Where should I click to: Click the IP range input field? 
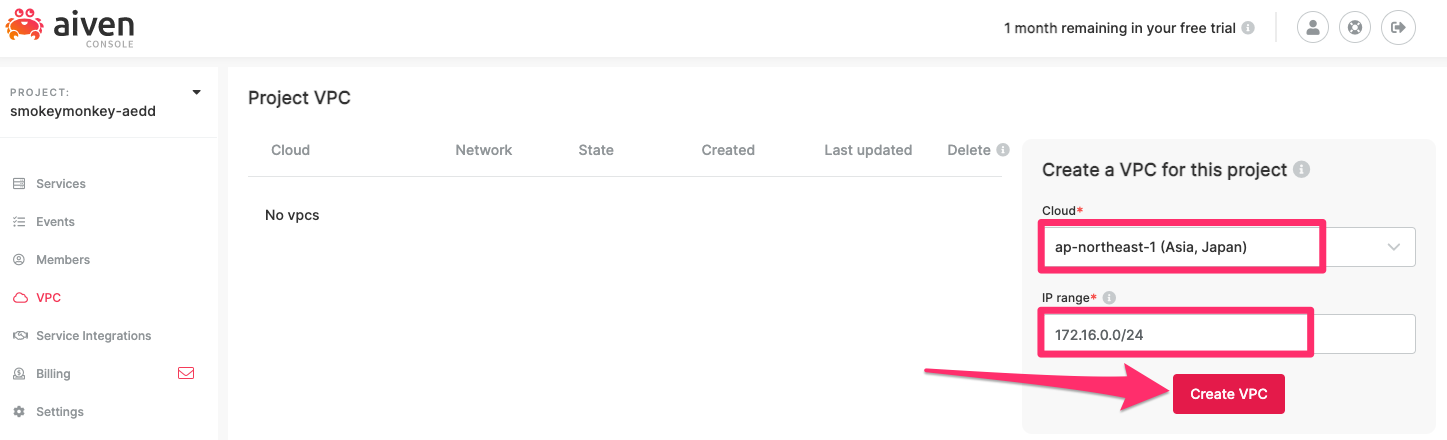pyautogui.click(x=1228, y=334)
